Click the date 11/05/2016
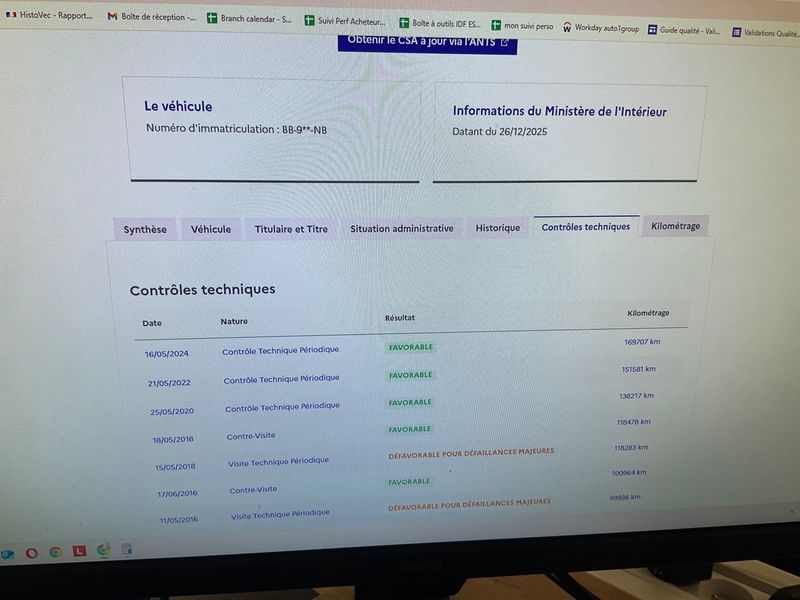 coord(179,520)
